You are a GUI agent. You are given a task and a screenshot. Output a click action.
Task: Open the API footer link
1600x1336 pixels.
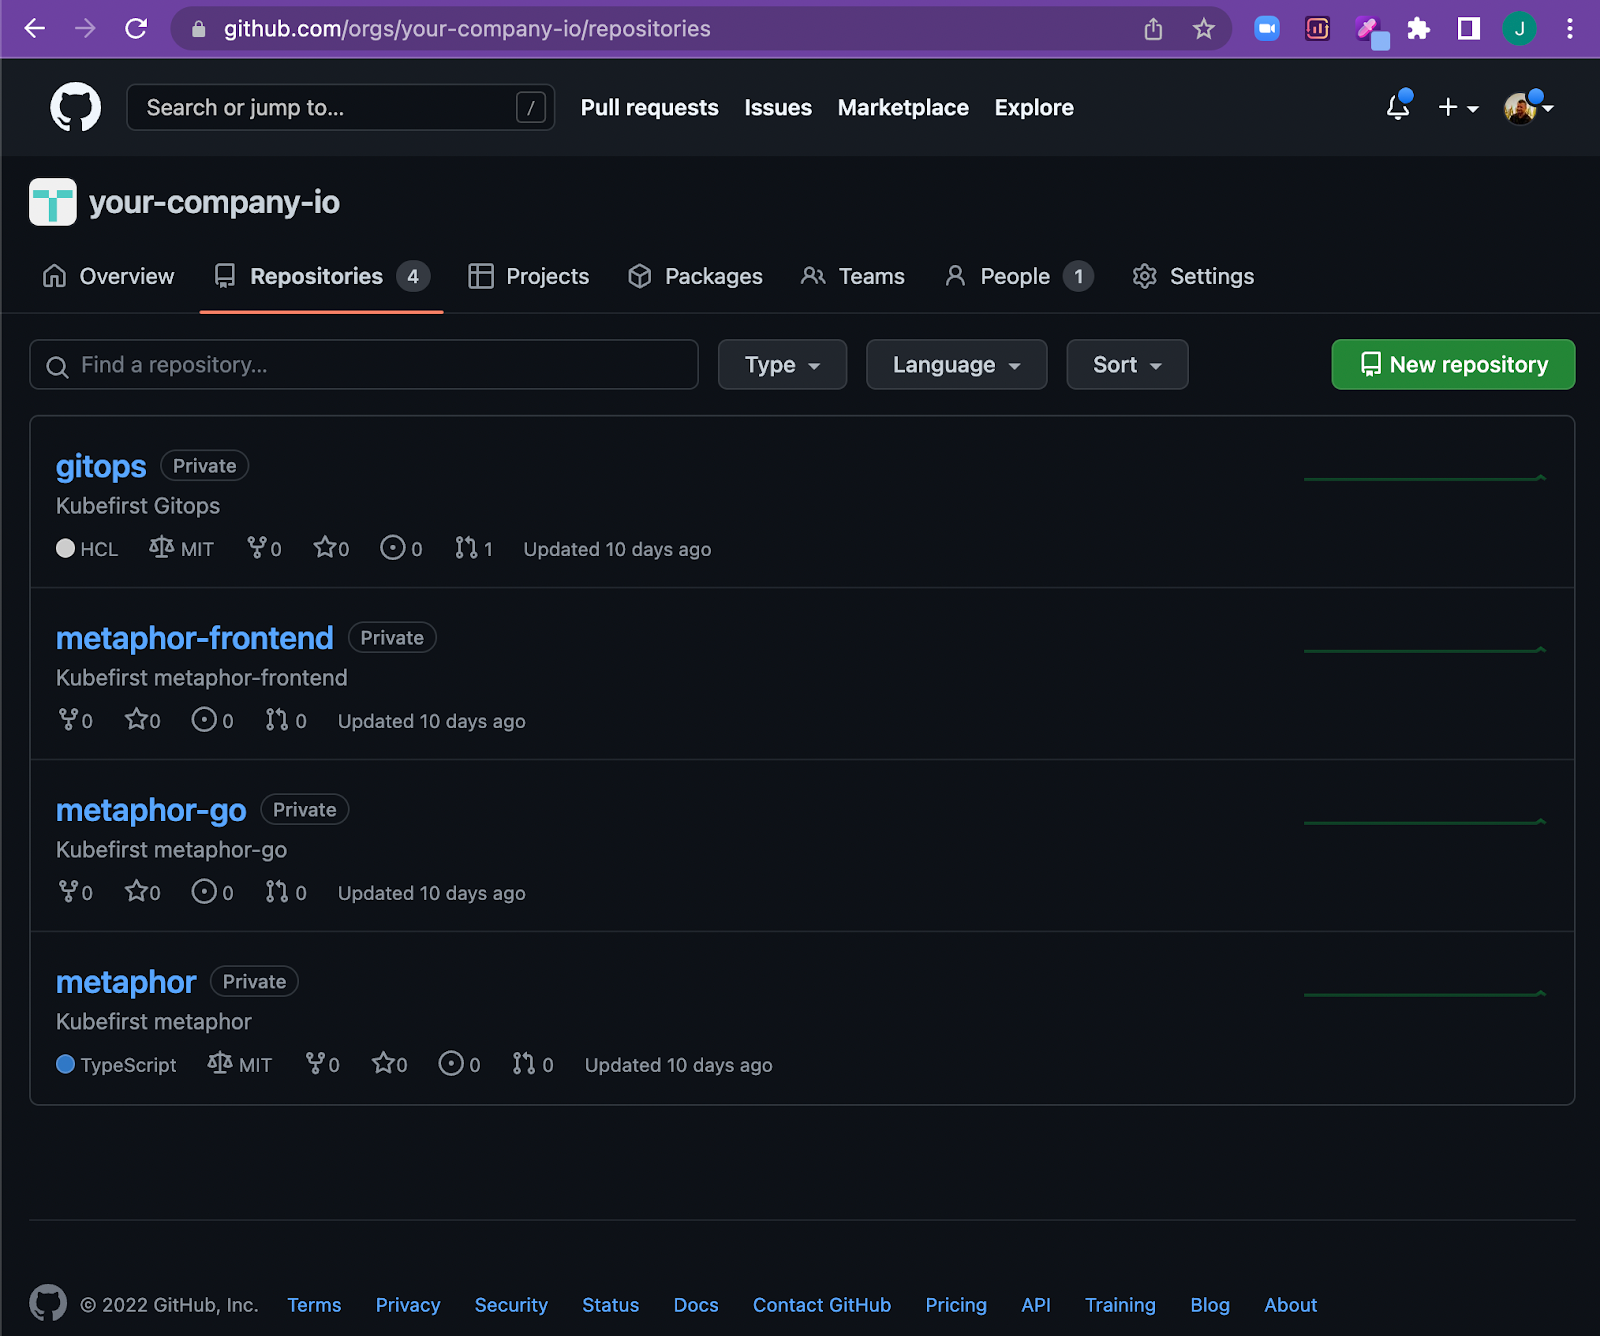(1036, 1305)
